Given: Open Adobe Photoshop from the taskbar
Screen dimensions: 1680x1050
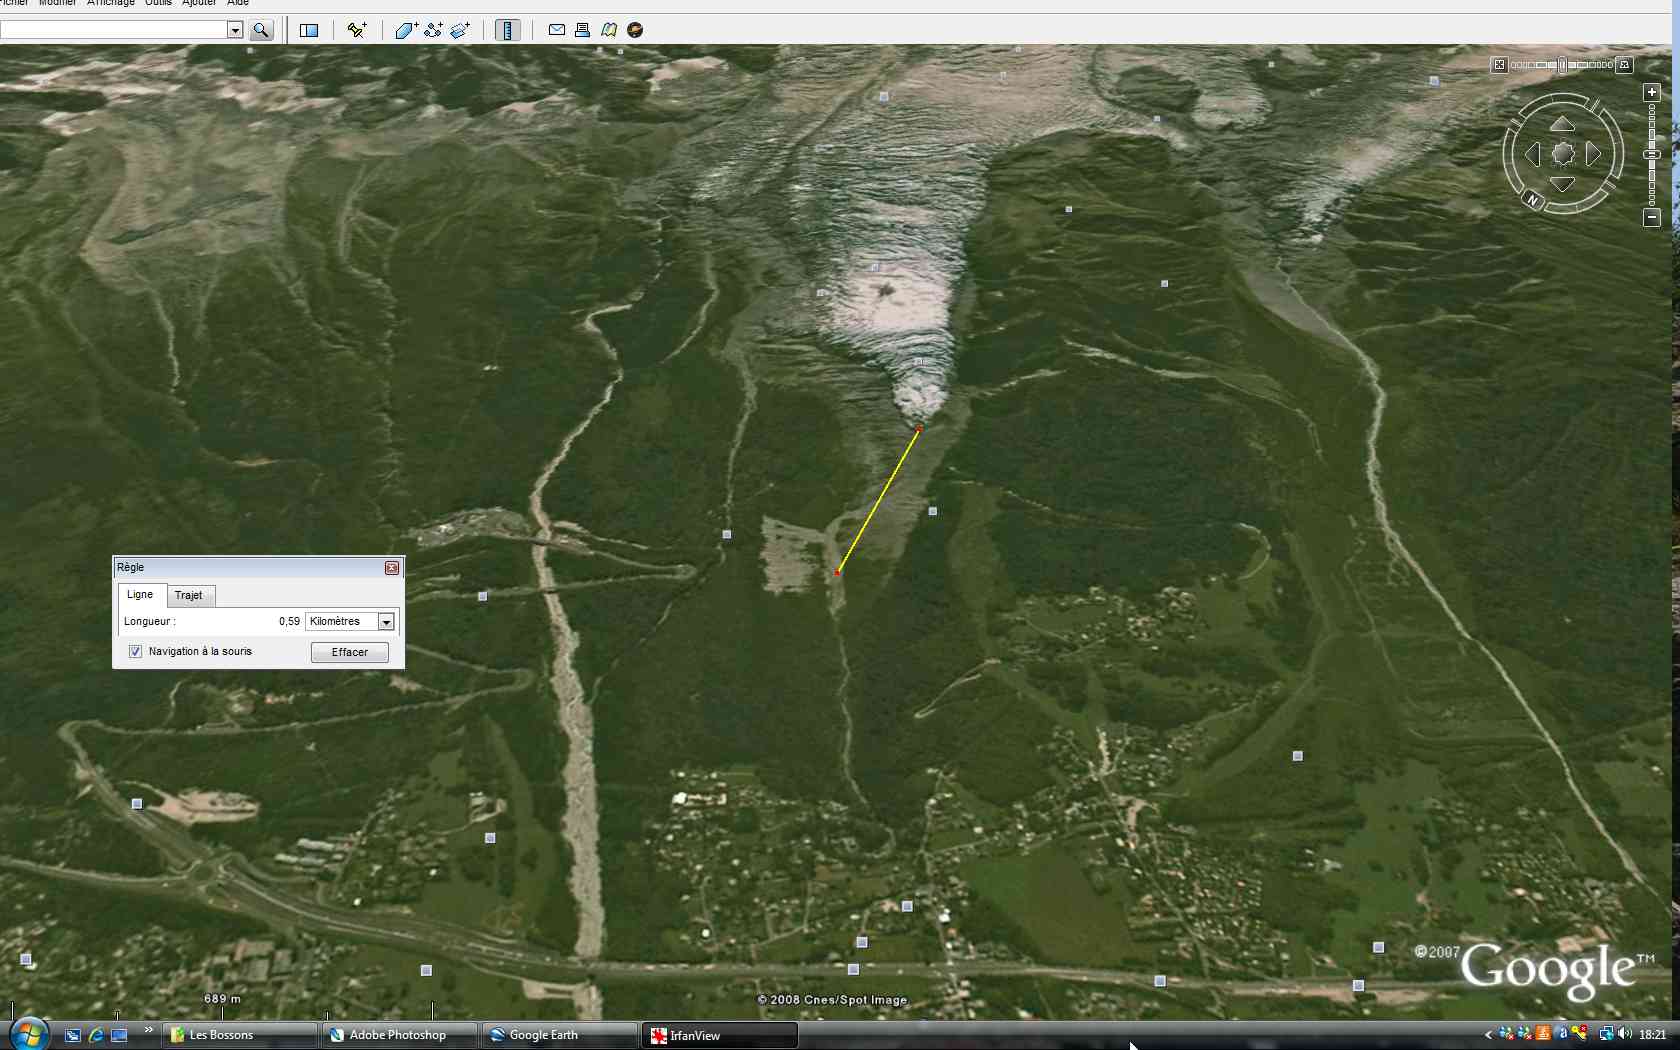Looking at the screenshot, I should coord(397,1035).
